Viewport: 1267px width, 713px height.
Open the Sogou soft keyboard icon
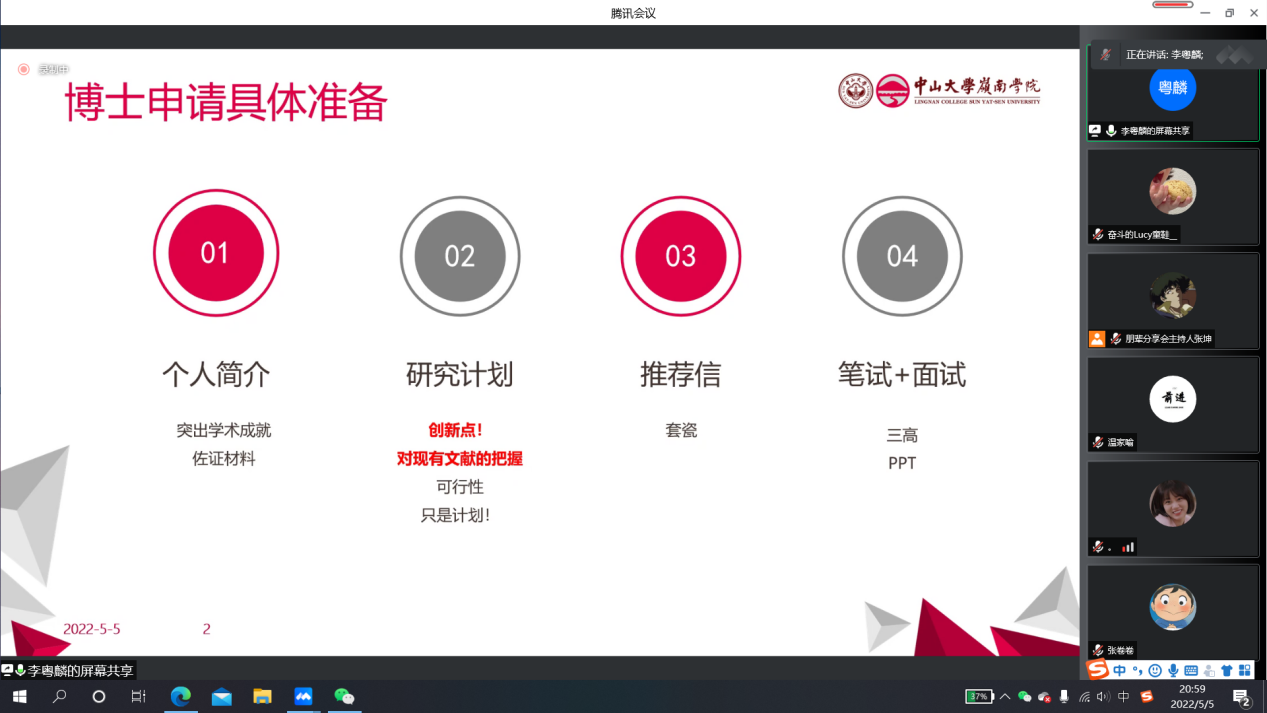click(x=1190, y=671)
